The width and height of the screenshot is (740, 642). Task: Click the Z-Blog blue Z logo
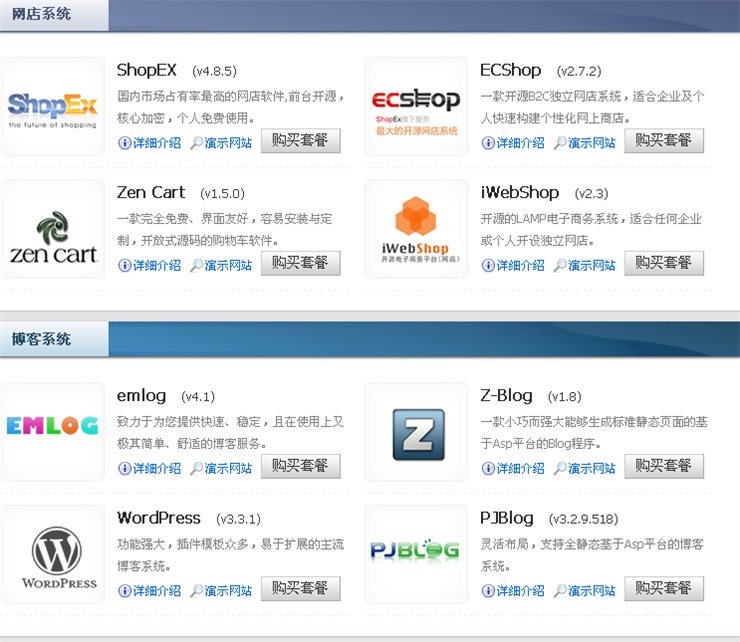point(416,432)
